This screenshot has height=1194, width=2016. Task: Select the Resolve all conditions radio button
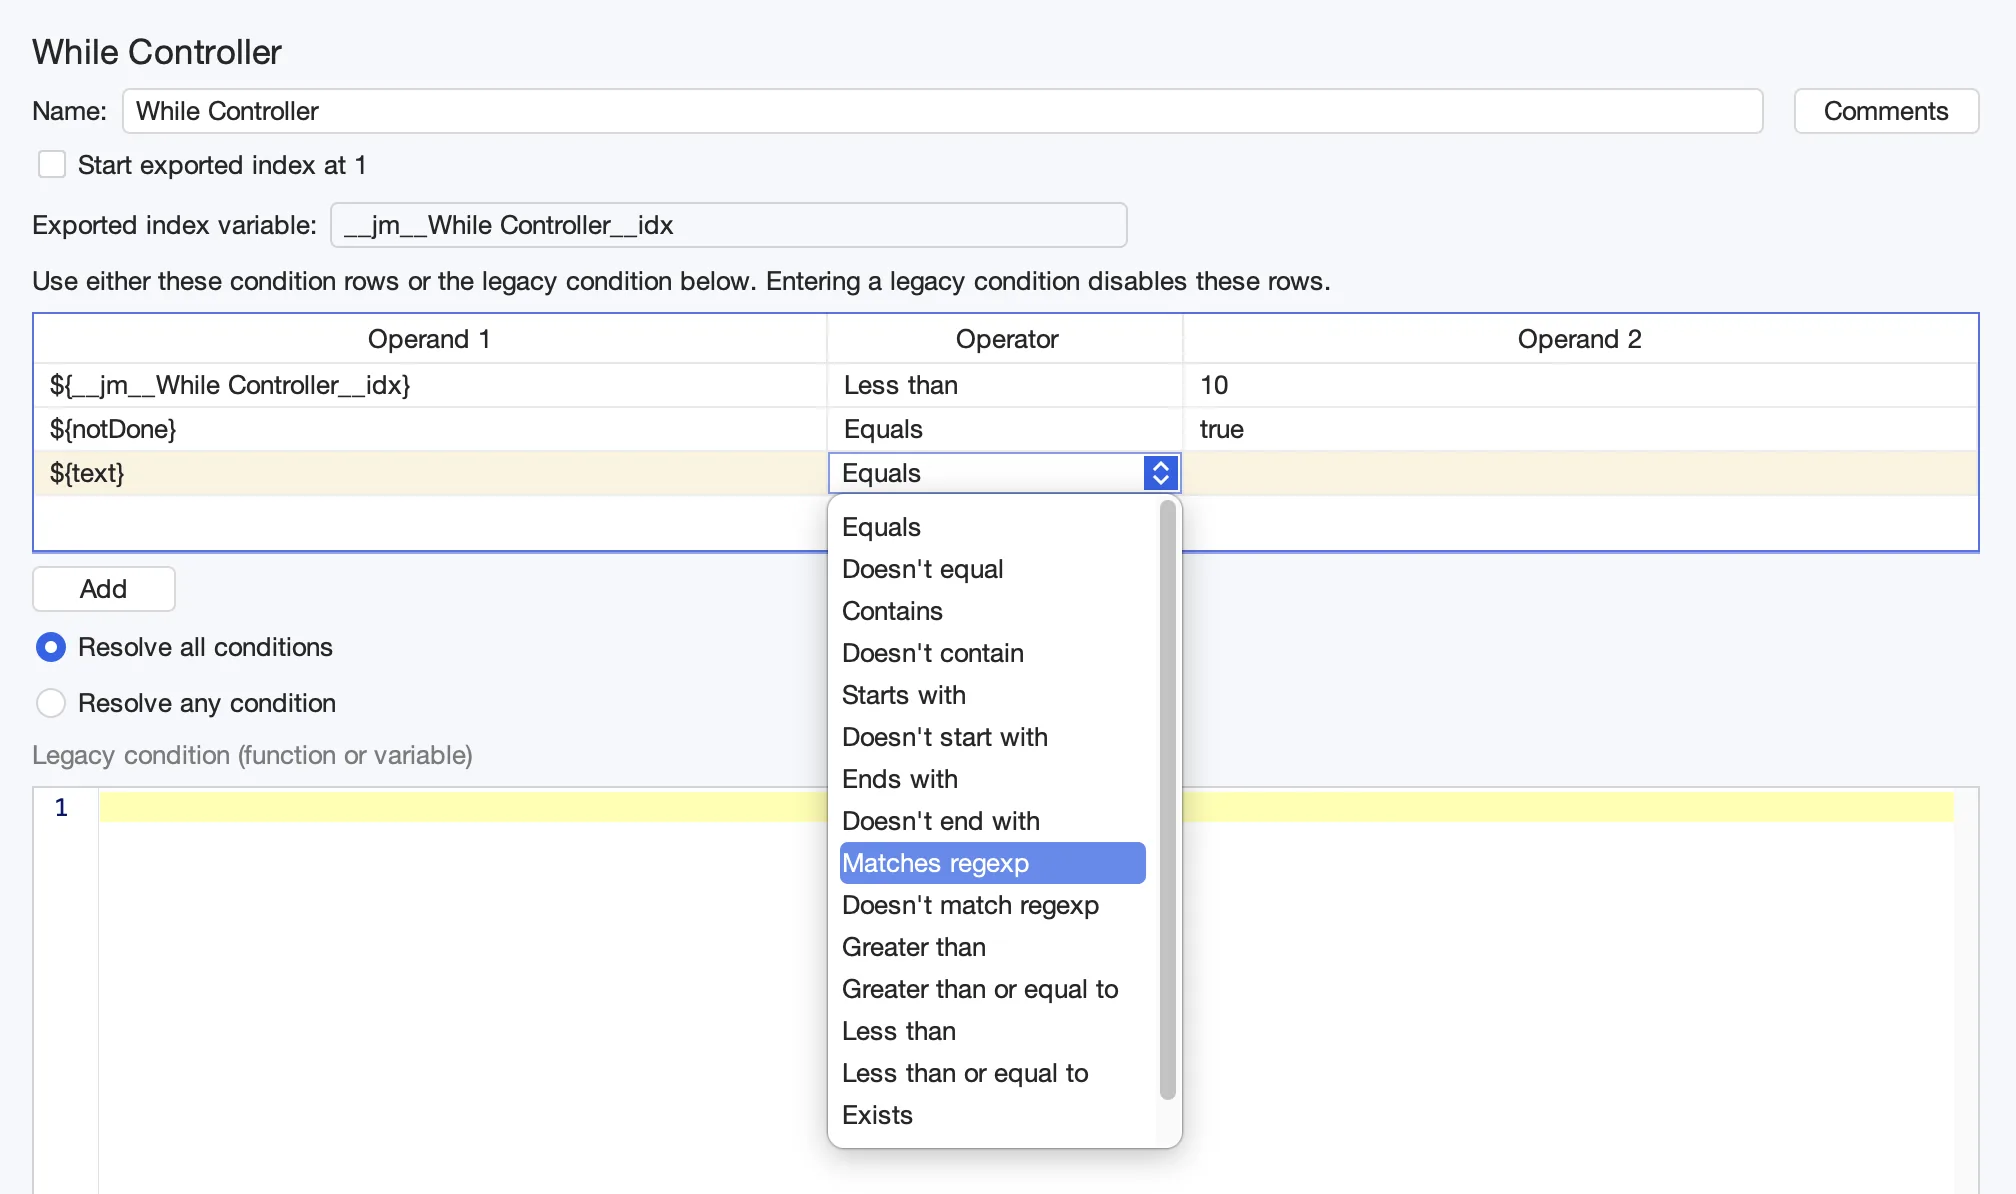pyautogui.click(x=51, y=647)
